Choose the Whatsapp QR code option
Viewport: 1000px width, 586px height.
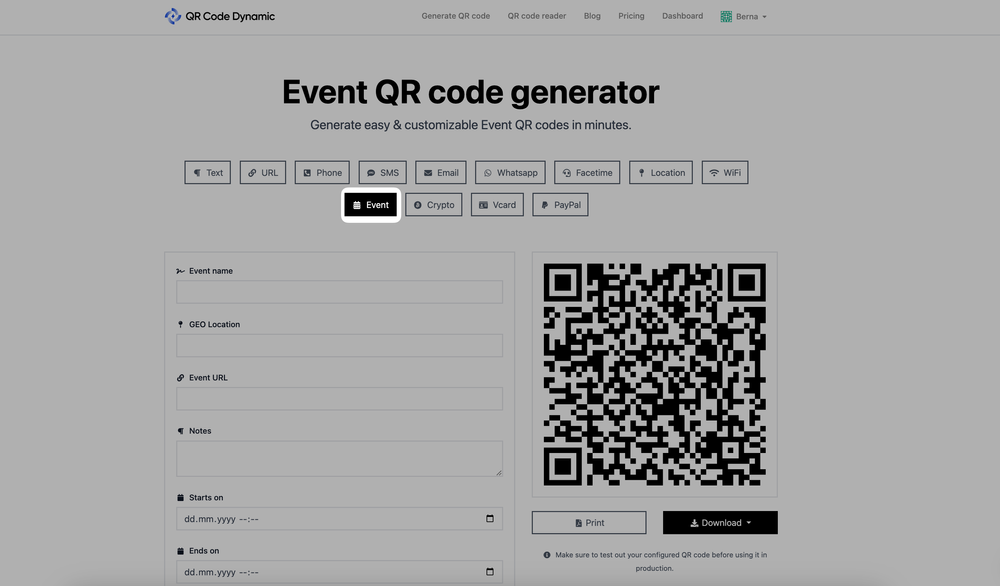point(510,171)
